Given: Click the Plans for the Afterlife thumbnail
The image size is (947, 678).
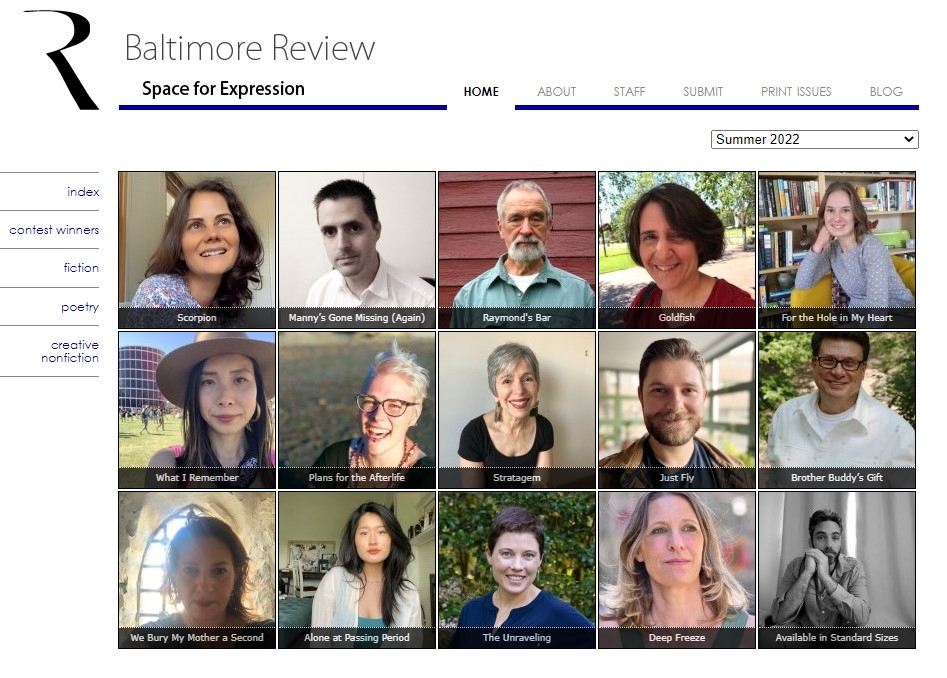Looking at the screenshot, I should [x=357, y=410].
